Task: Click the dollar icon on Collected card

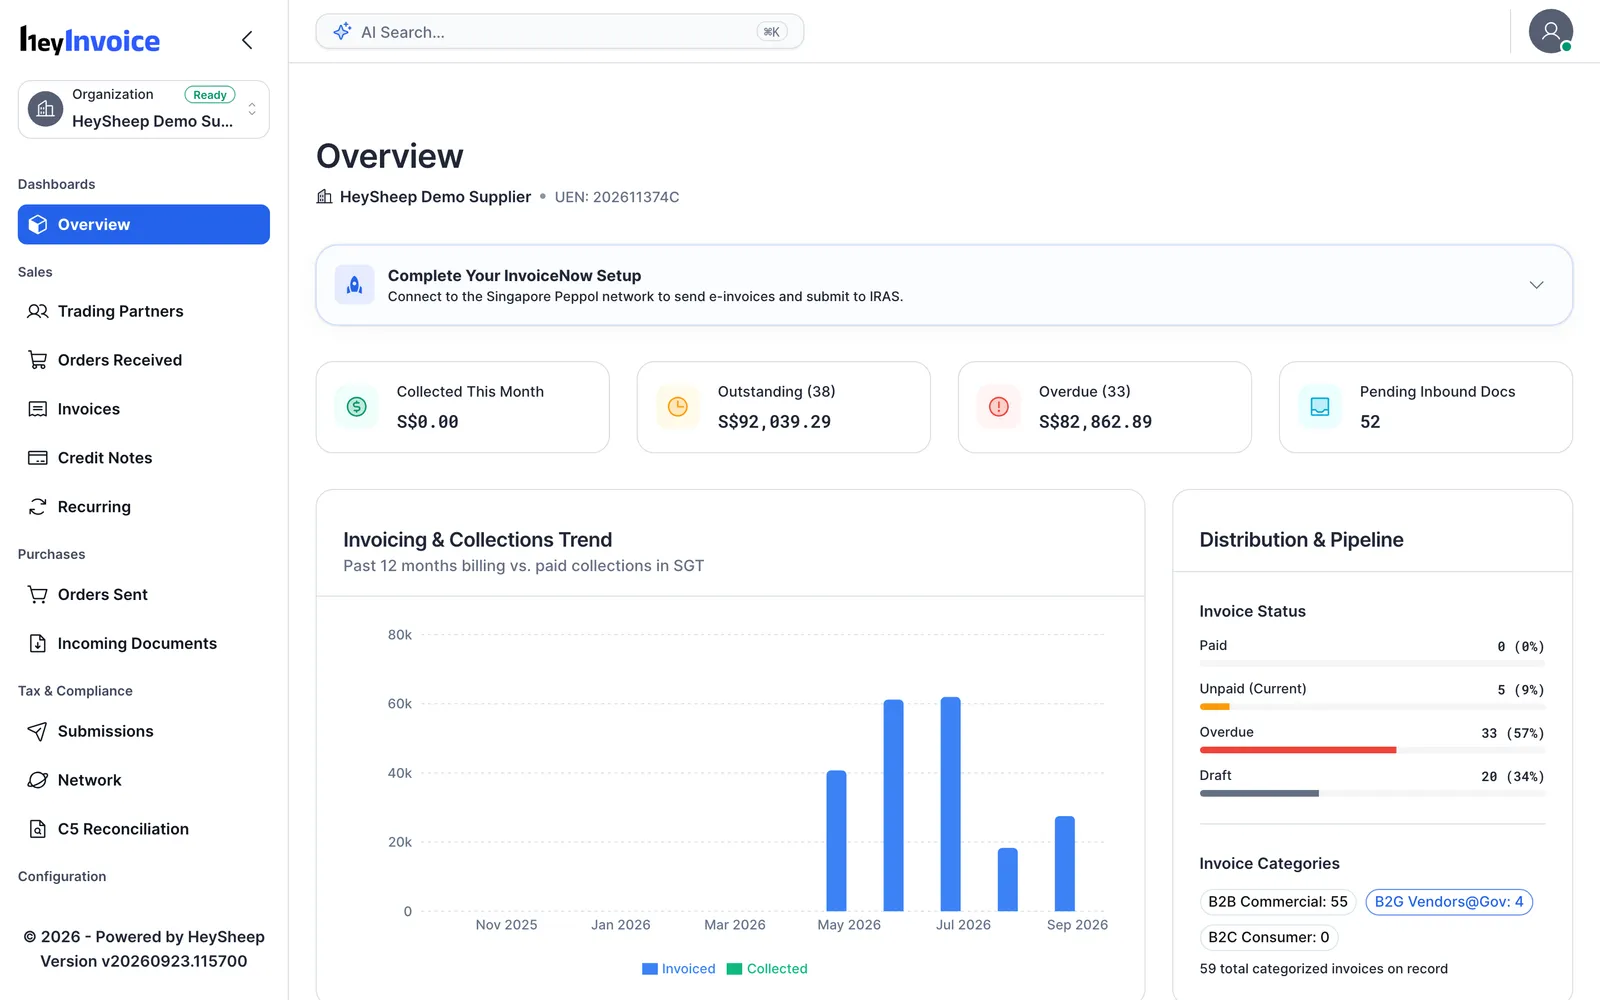Action: click(357, 407)
